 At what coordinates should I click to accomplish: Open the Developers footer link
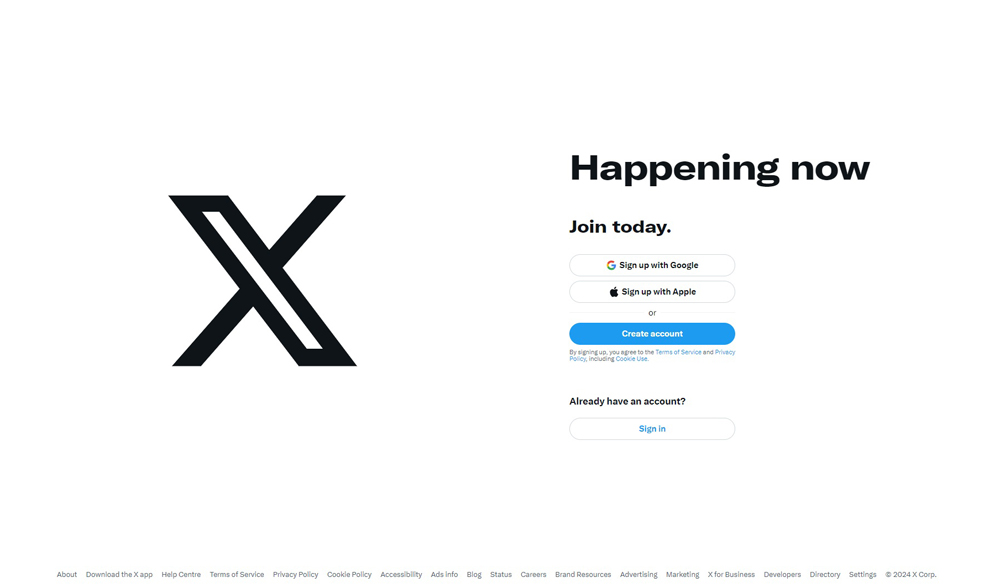click(x=782, y=575)
